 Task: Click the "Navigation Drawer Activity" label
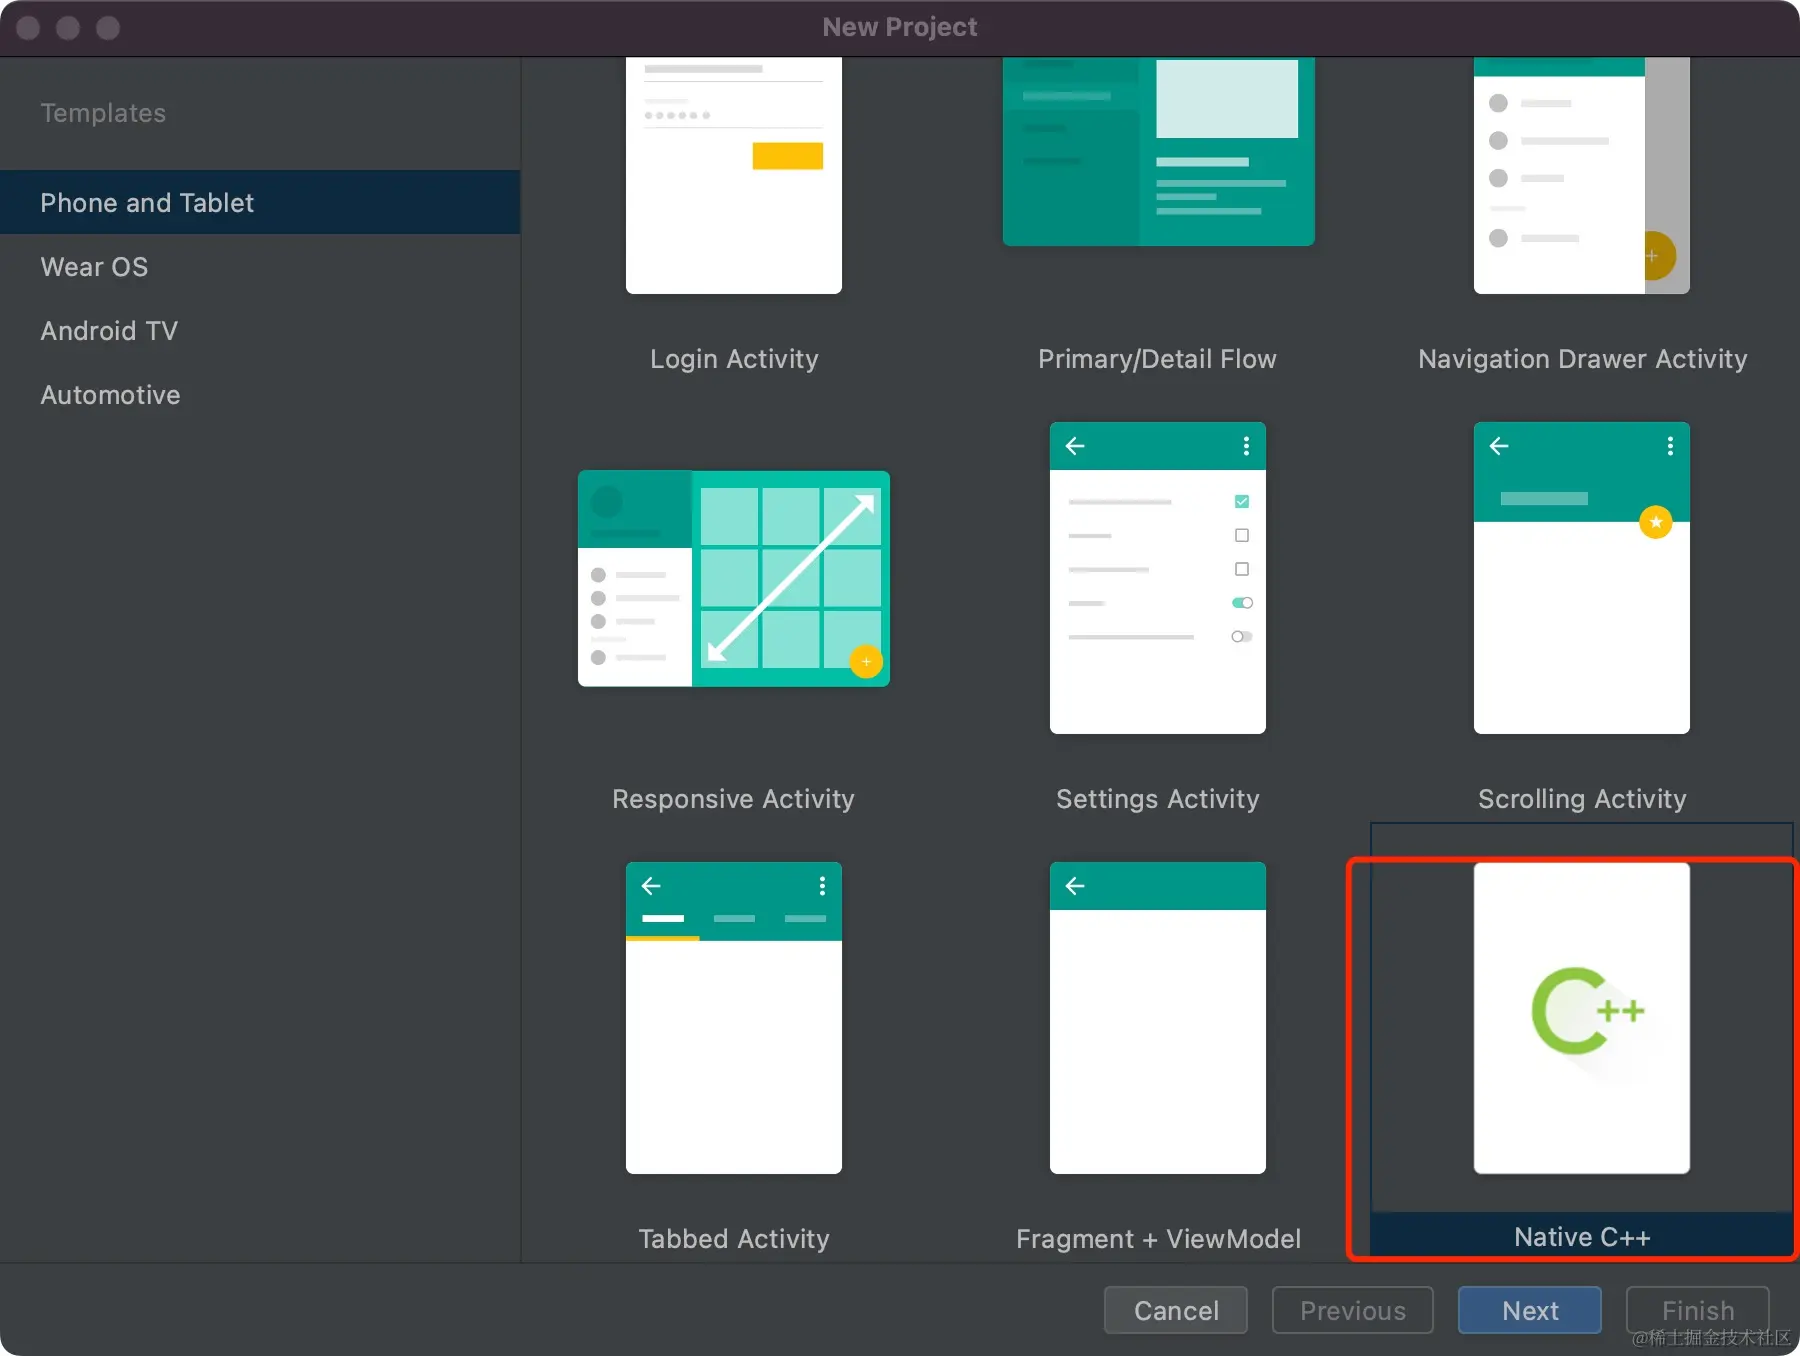[x=1582, y=359]
